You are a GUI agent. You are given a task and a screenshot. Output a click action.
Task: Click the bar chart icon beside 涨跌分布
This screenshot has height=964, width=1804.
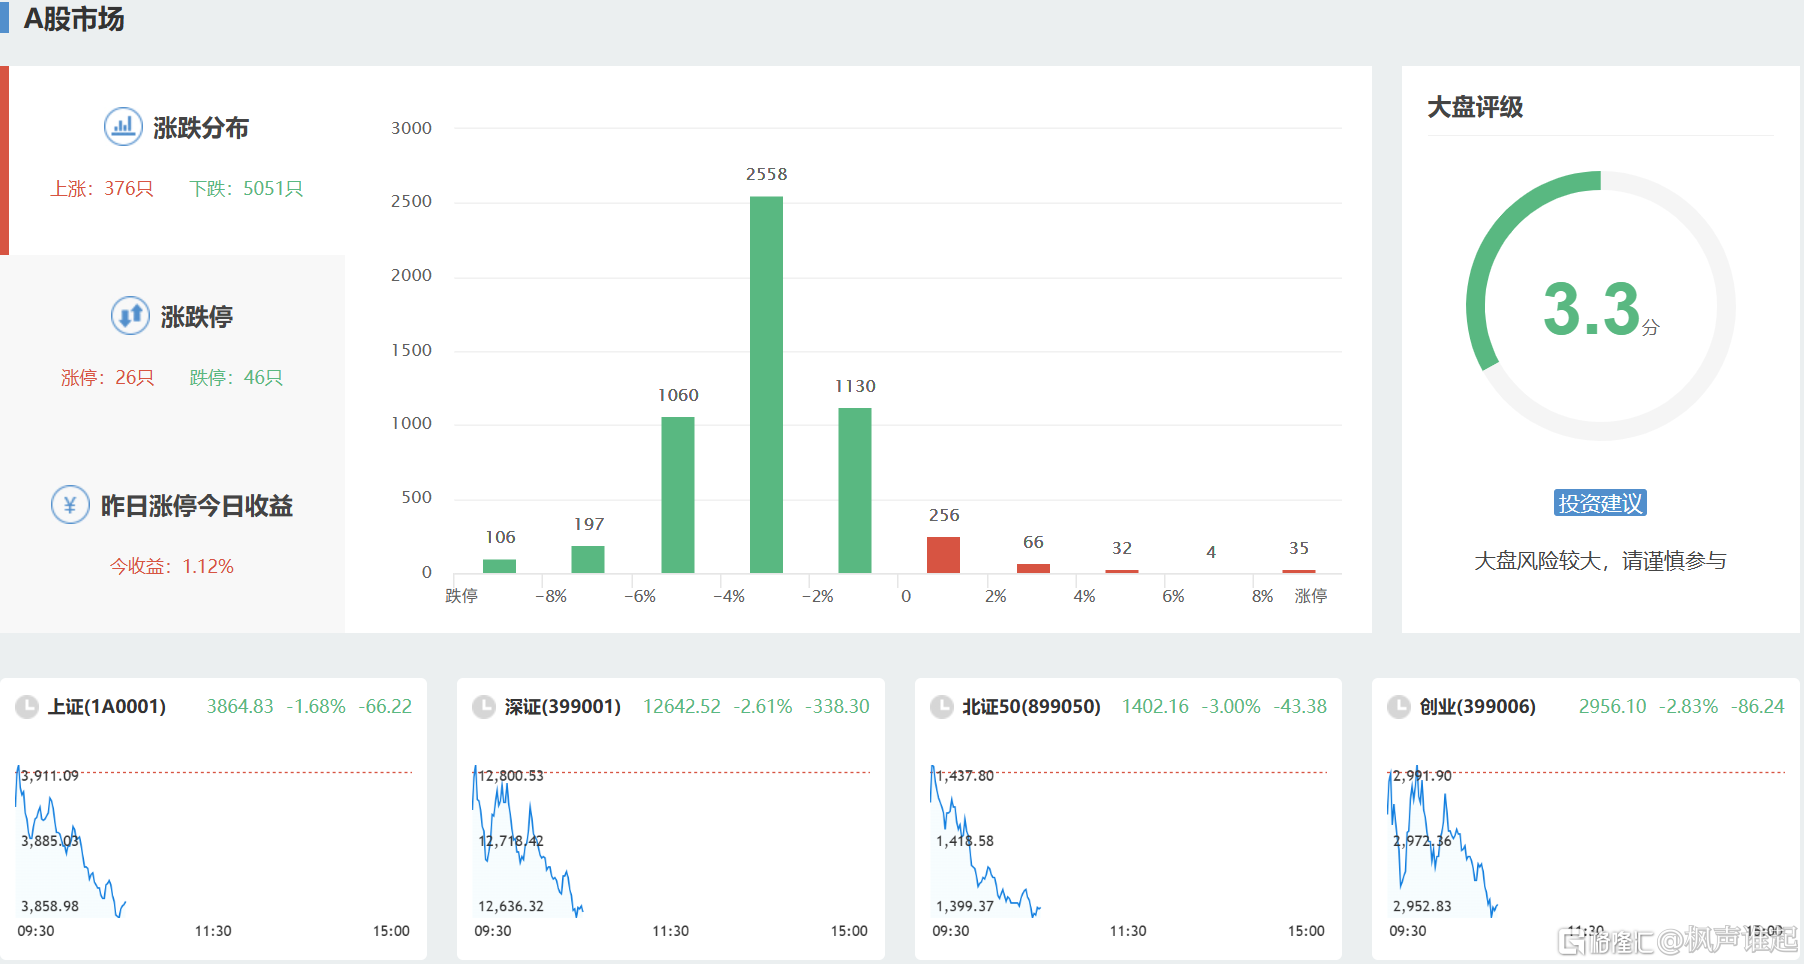pos(123,127)
